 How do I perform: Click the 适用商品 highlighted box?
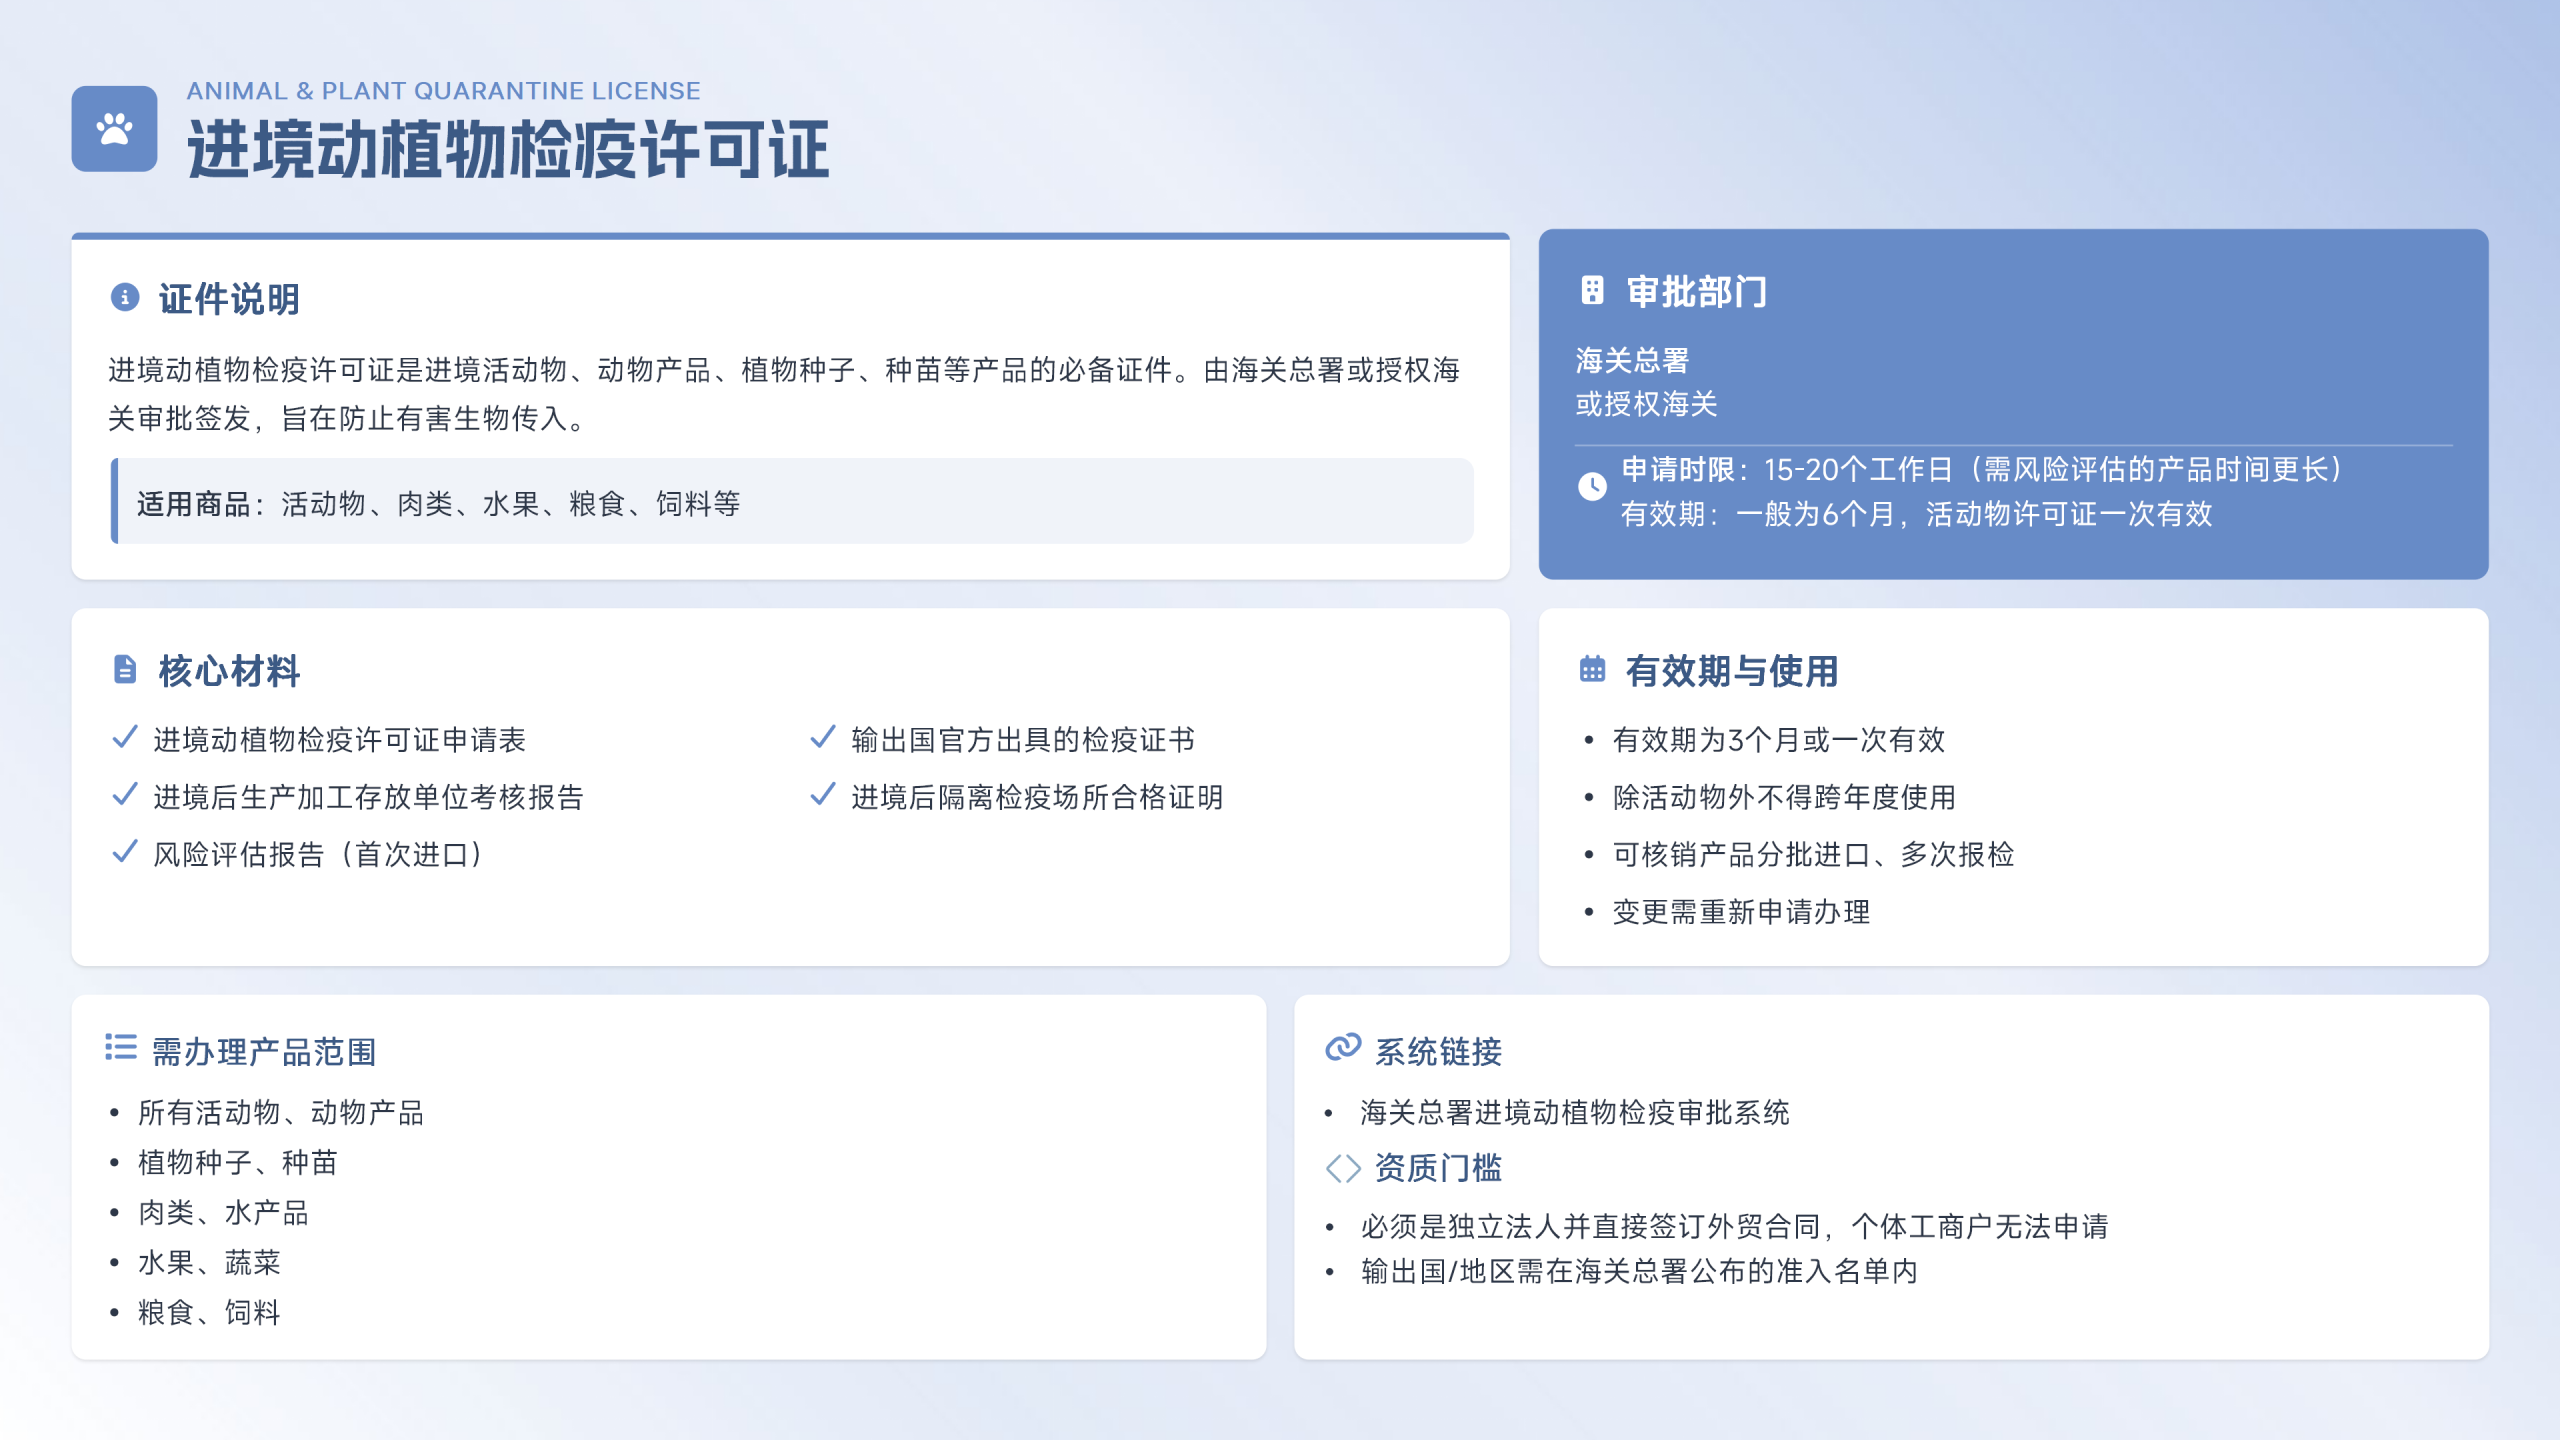point(790,502)
